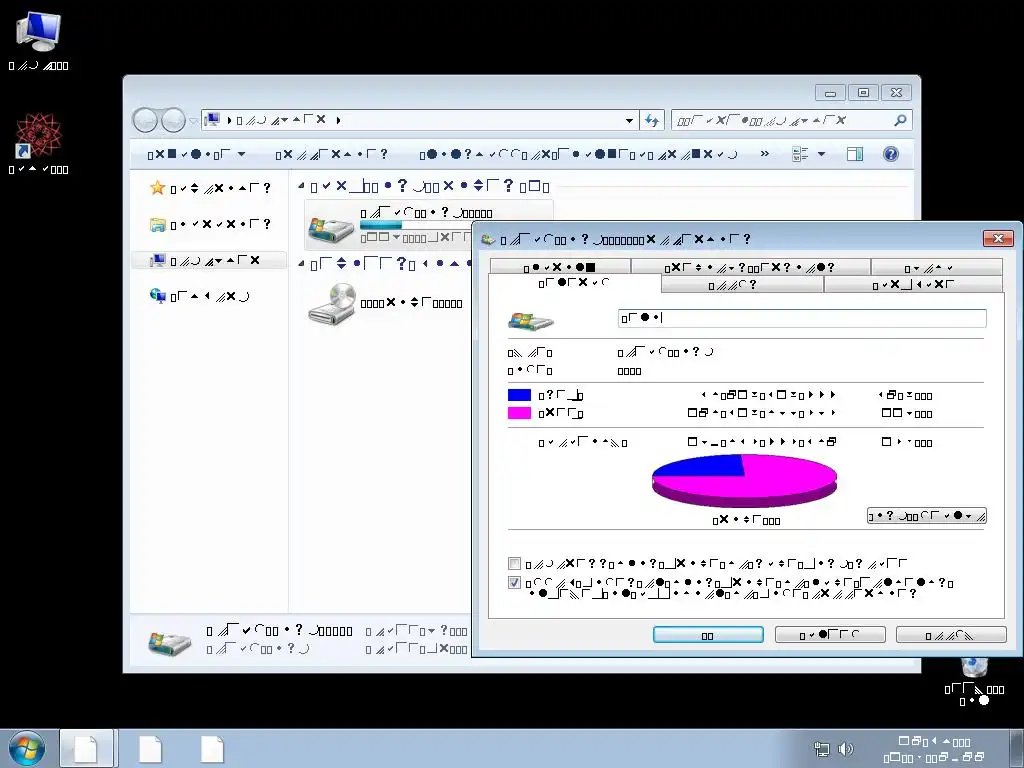Click the network icon in system tray
The image size is (1024, 768).
click(822, 749)
